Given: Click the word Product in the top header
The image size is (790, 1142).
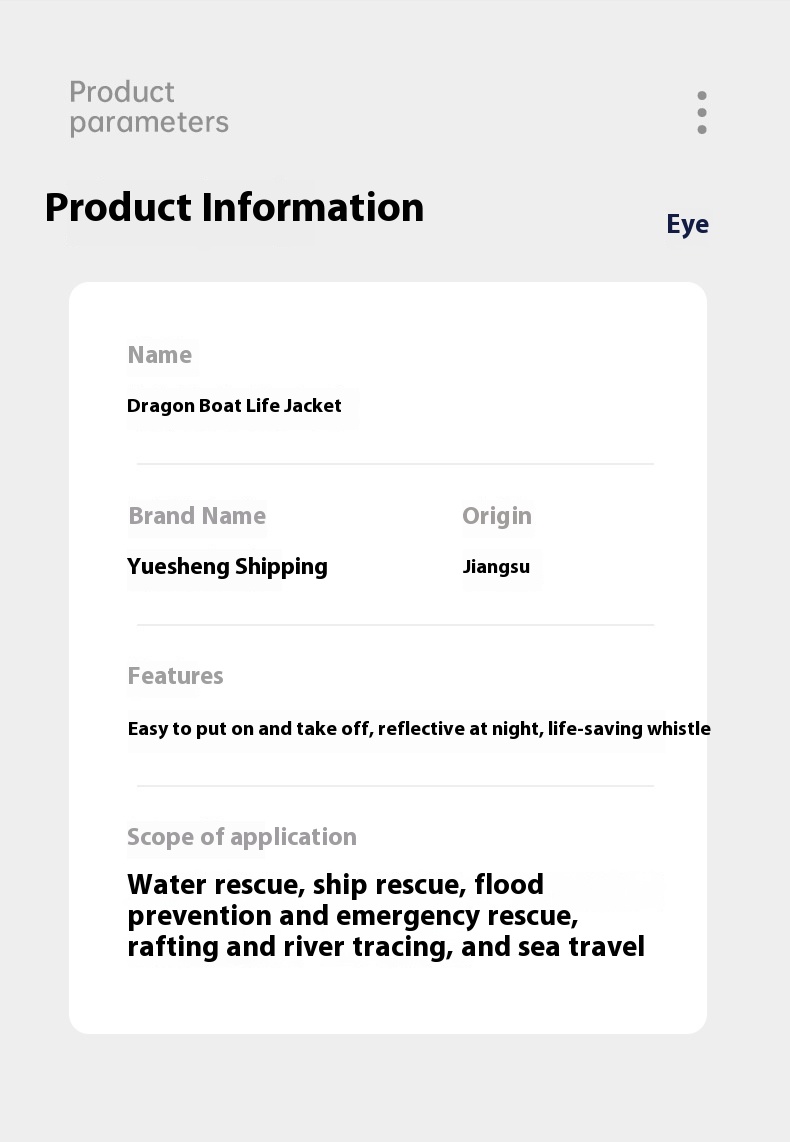Looking at the screenshot, I should tap(122, 92).
